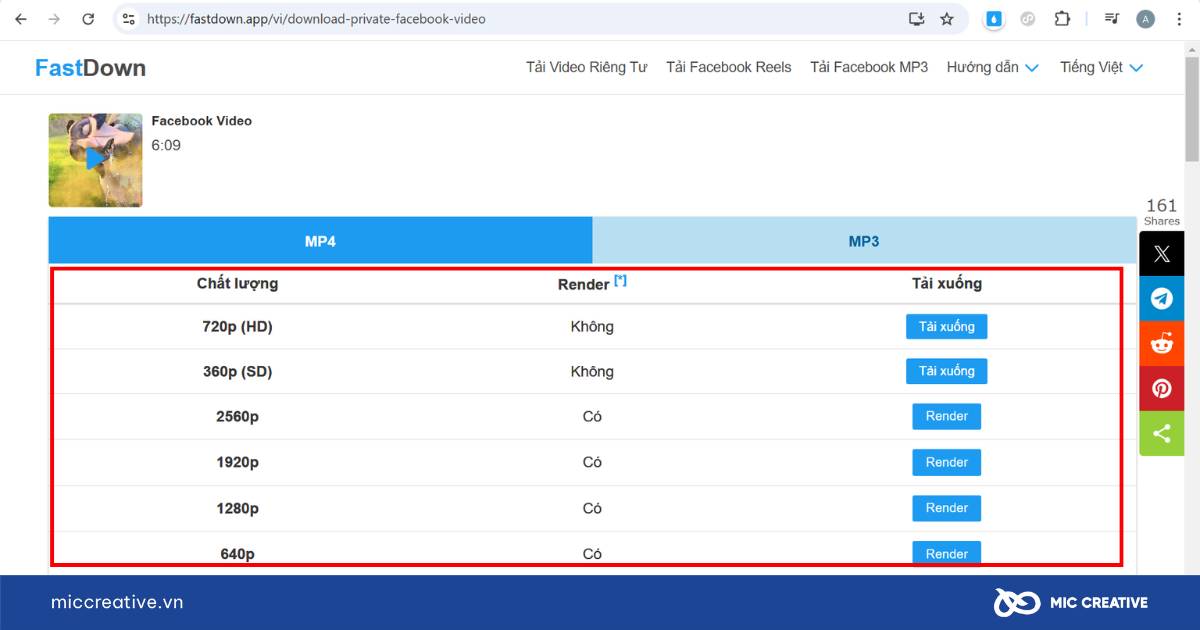Viewport: 1200px width, 630px height.
Task: Open Tải Video Riêng Tư page
Action: pyautogui.click(x=587, y=67)
